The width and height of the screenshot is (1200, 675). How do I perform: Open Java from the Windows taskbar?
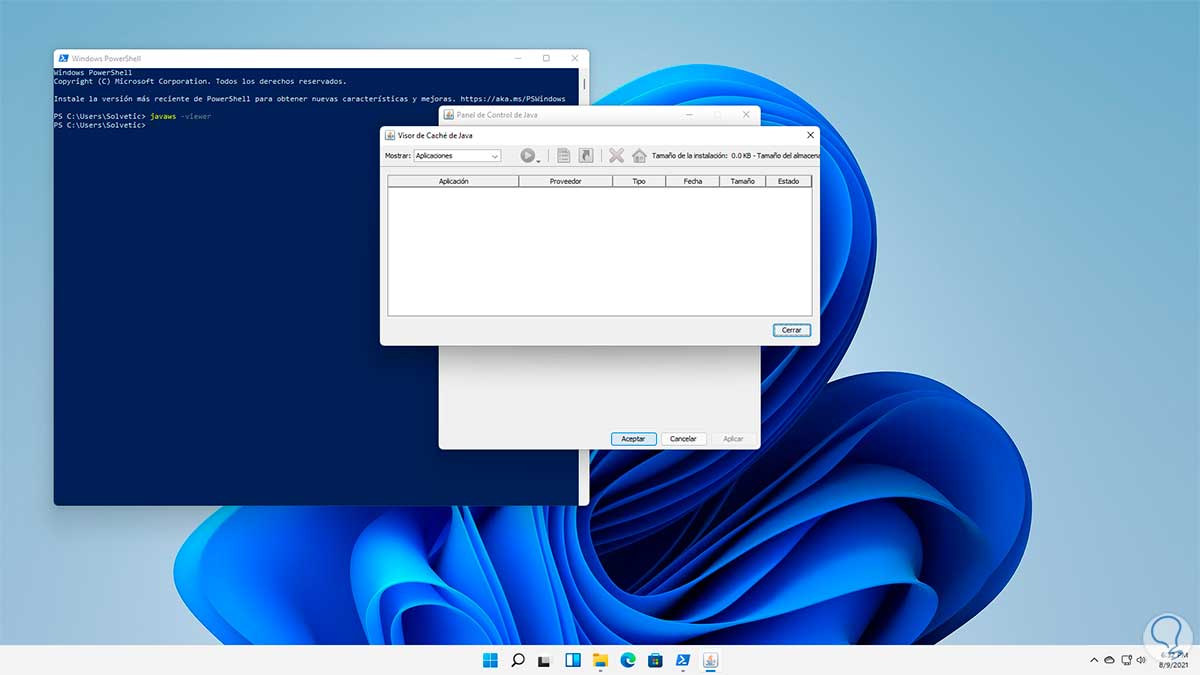pyautogui.click(x=710, y=660)
